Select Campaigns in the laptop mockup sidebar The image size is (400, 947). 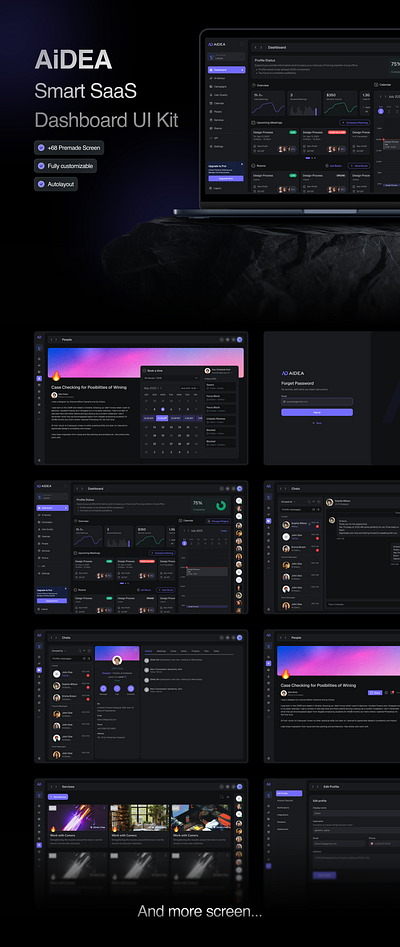(x=218, y=86)
